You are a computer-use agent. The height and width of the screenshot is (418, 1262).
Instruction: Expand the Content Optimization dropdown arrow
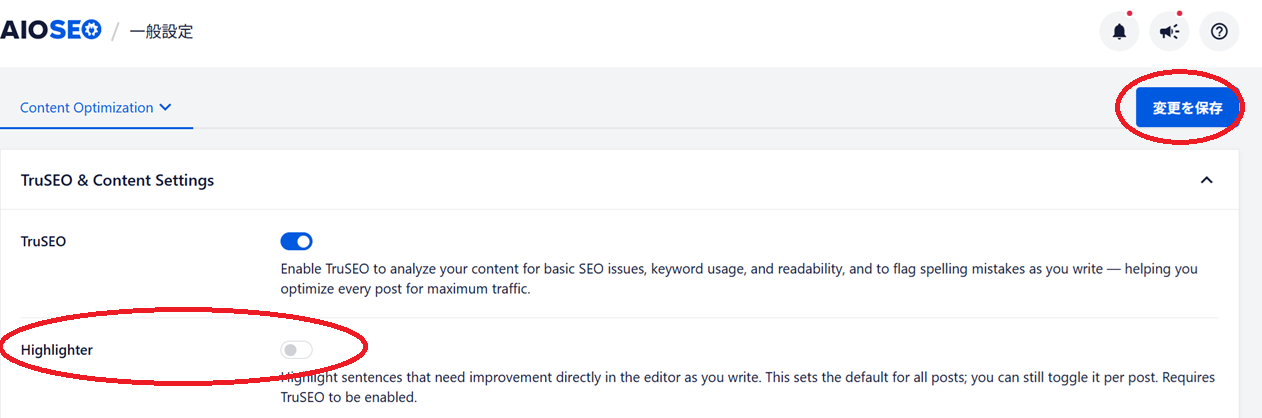(x=166, y=107)
